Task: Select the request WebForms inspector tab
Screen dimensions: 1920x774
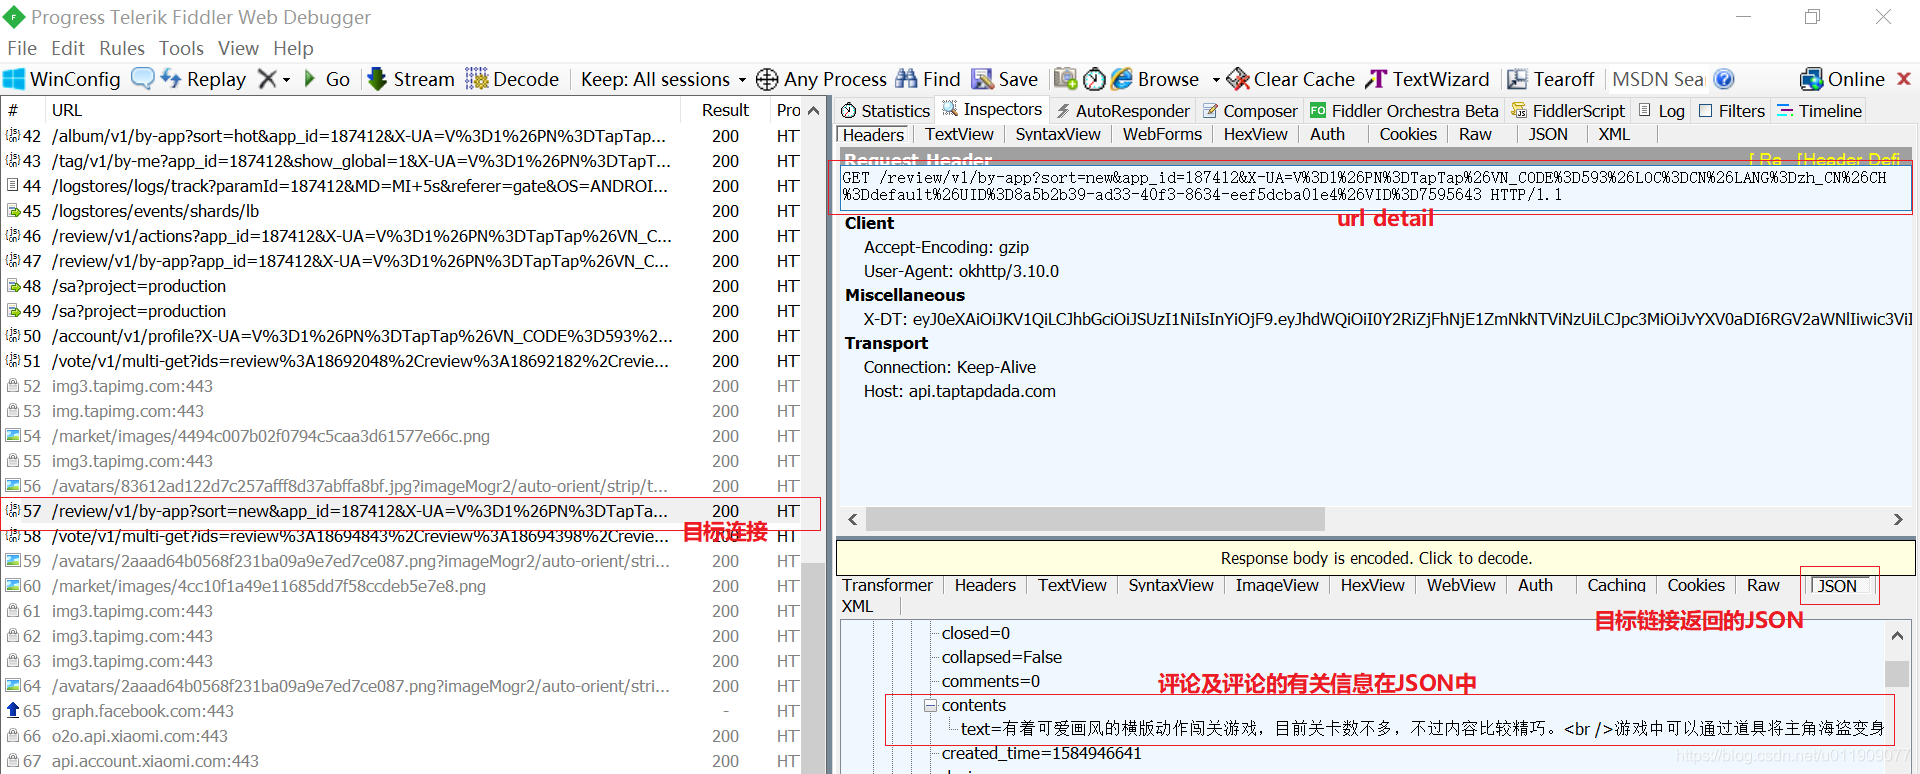Action: (1162, 134)
